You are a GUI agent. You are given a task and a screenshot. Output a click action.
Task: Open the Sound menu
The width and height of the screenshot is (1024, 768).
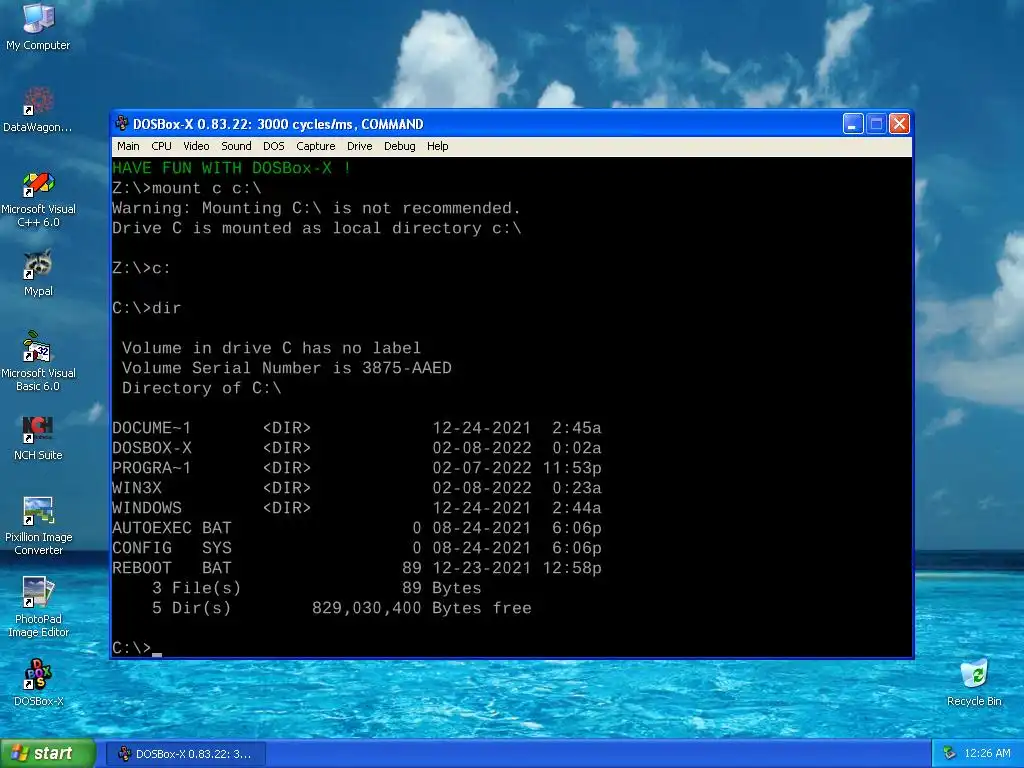236,146
